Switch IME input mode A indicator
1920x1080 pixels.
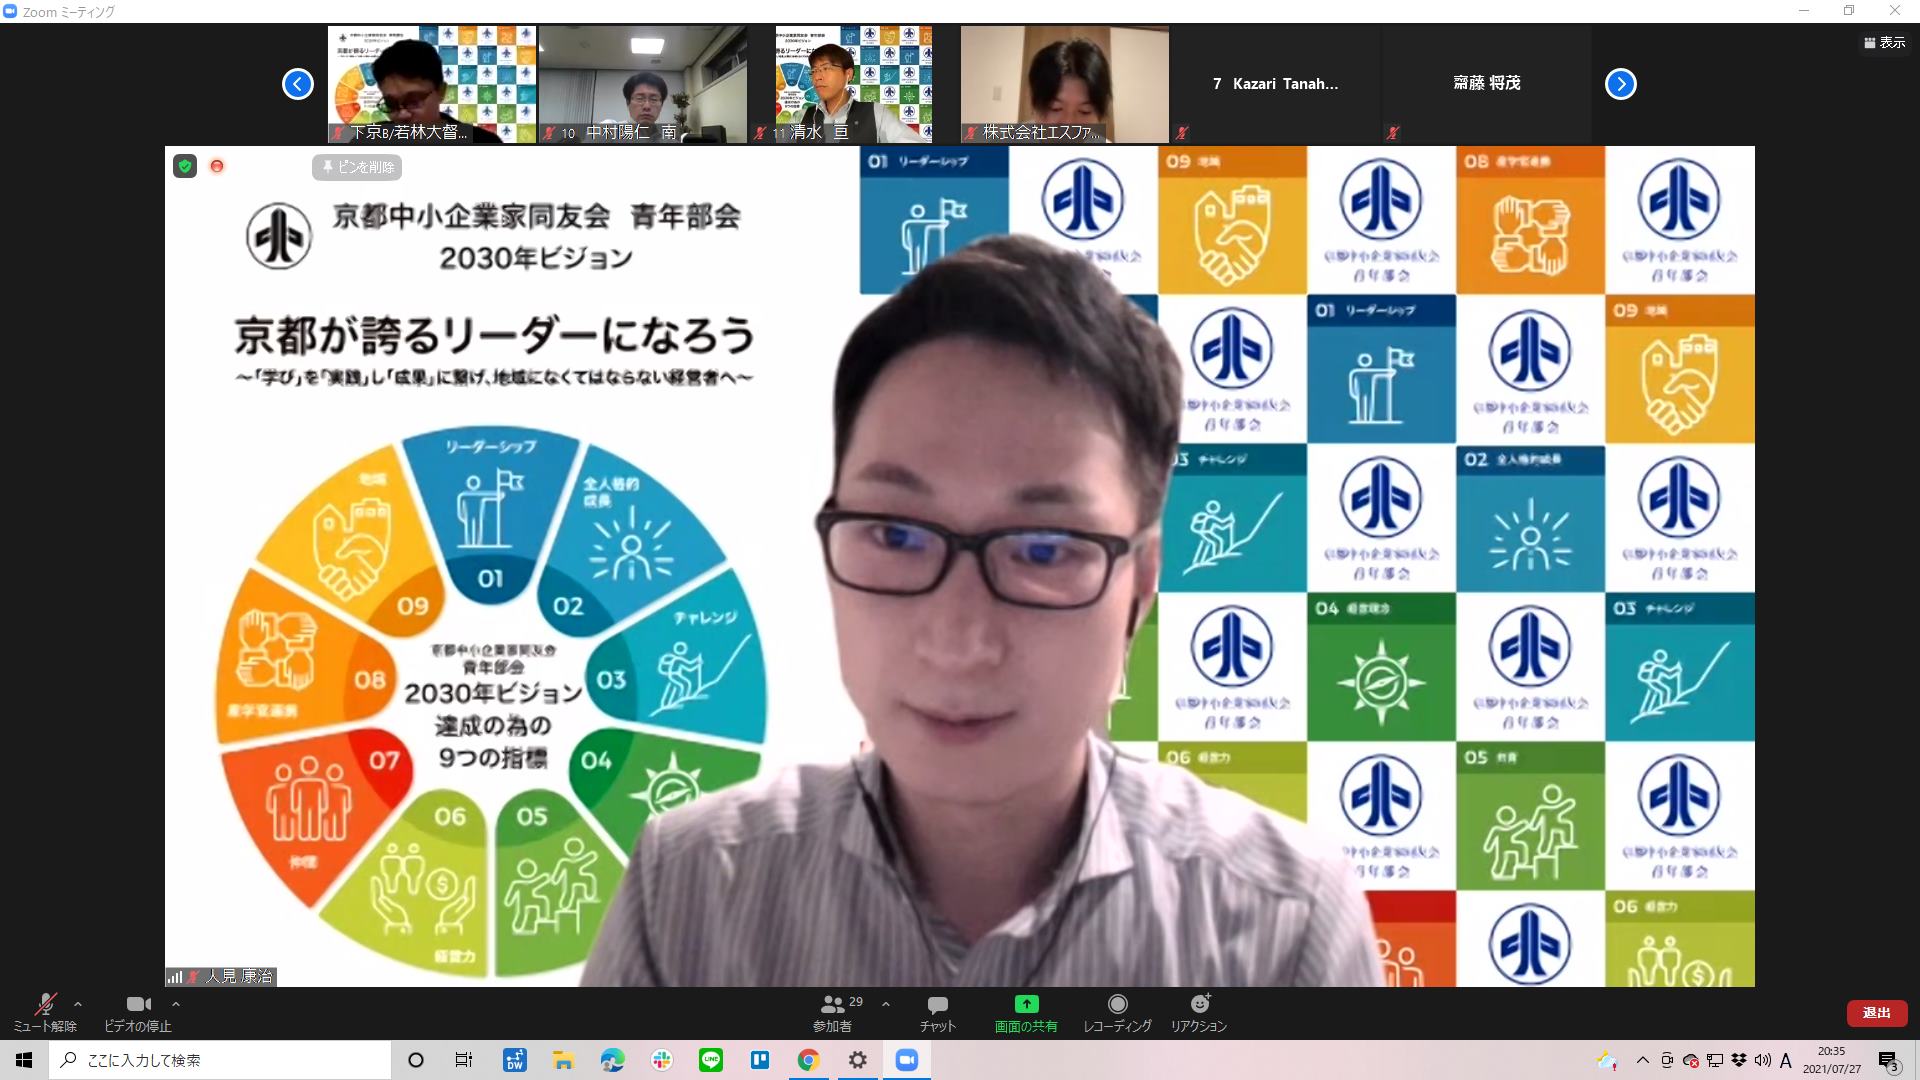(1786, 1060)
